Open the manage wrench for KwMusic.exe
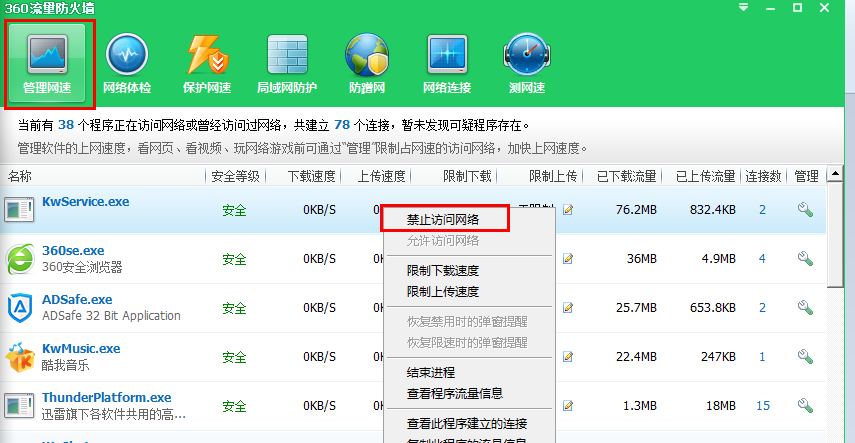The width and height of the screenshot is (855, 443). 805,356
